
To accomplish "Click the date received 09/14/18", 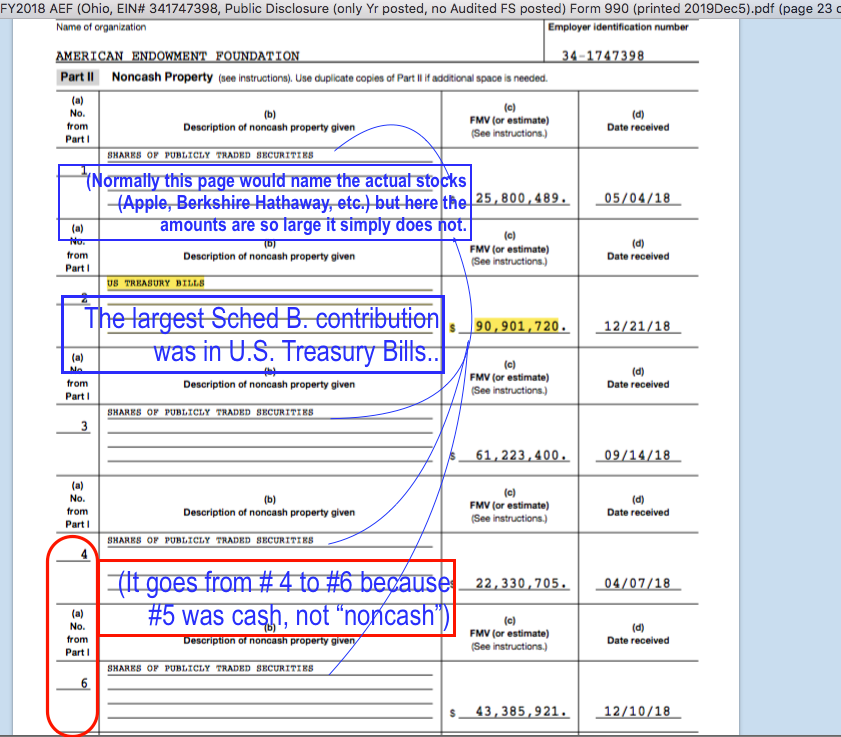I will (x=637, y=456).
